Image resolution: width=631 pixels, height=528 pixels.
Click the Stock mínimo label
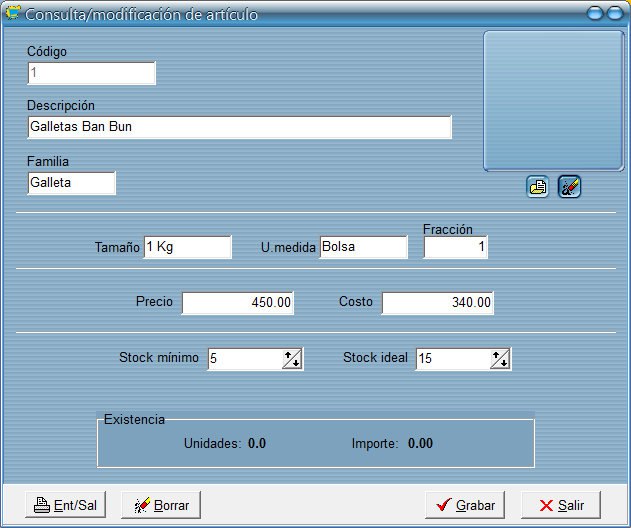click(159, 357)
